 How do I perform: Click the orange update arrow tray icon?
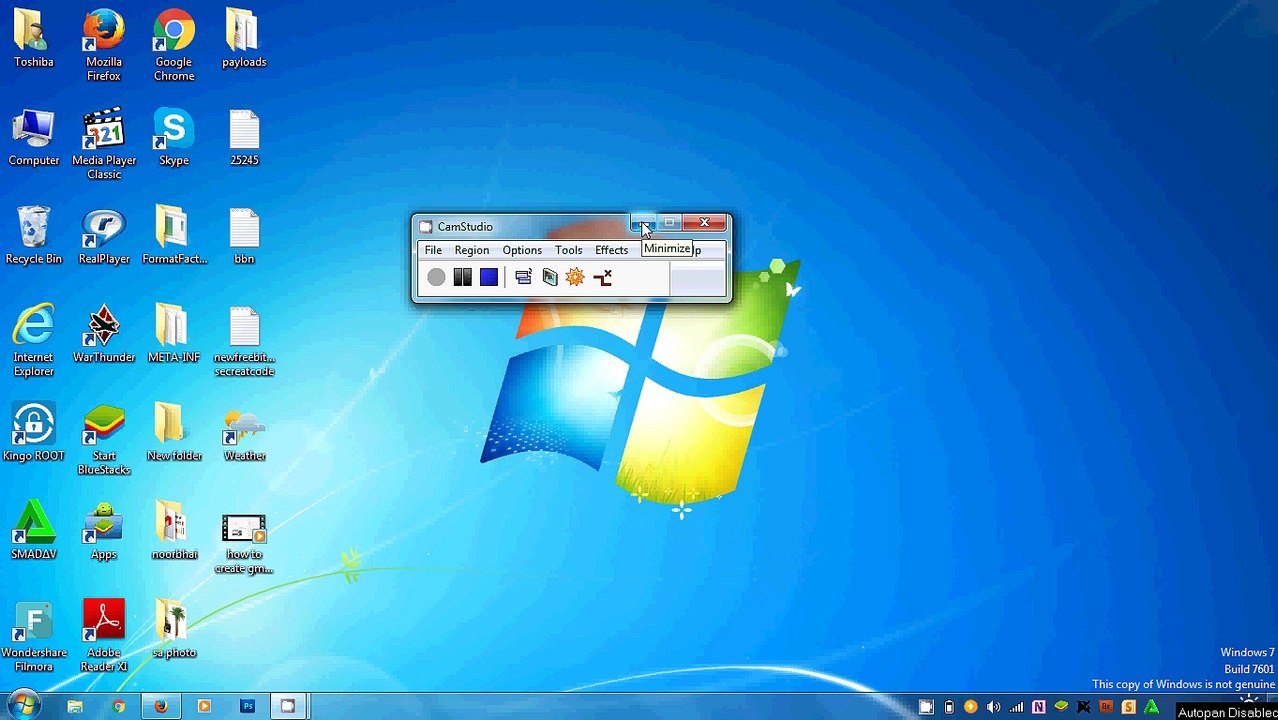[x=971, y=708]
